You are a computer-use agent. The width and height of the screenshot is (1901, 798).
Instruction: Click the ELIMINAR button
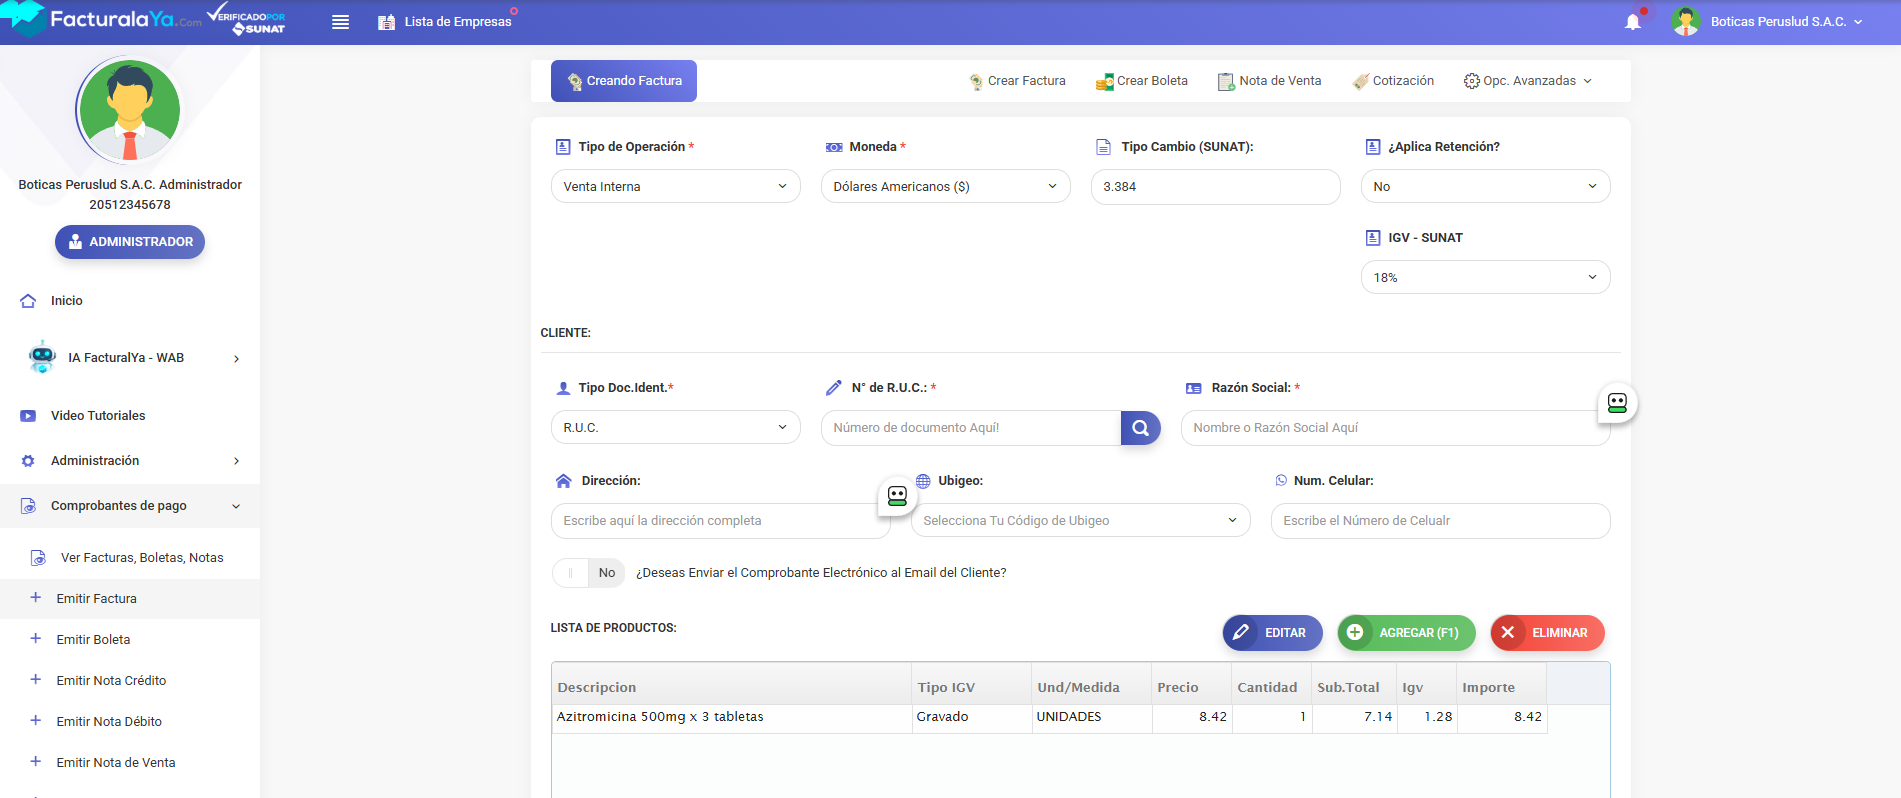(x=1548, y=633)
